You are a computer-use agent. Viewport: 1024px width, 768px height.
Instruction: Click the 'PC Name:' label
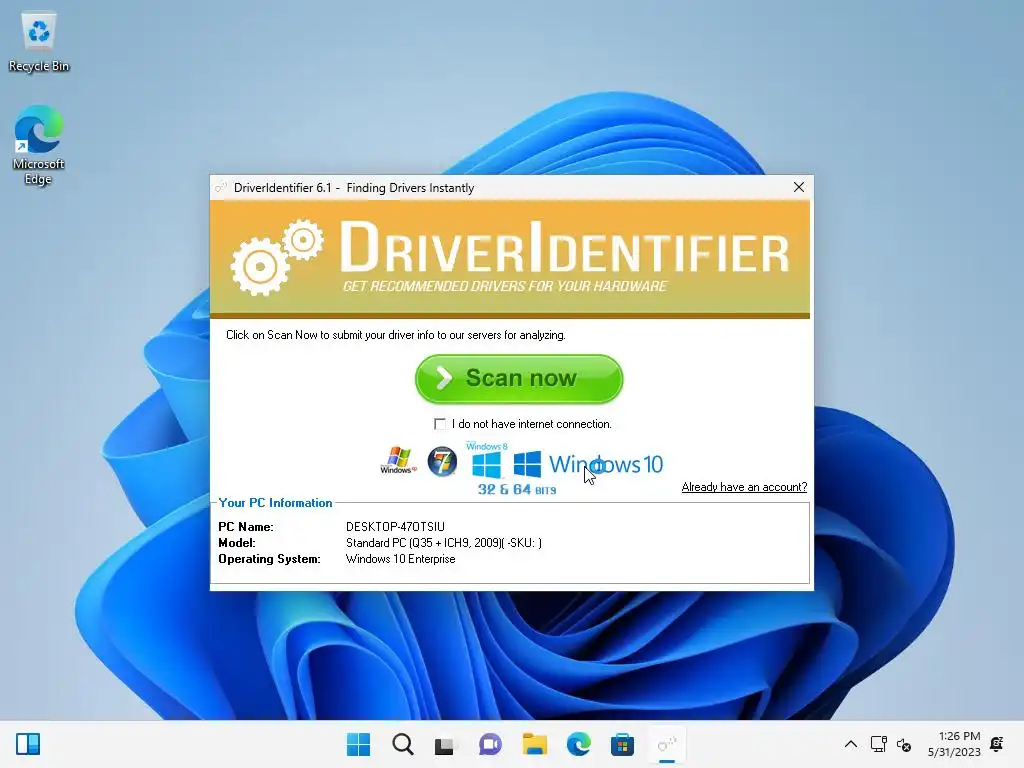246,527
